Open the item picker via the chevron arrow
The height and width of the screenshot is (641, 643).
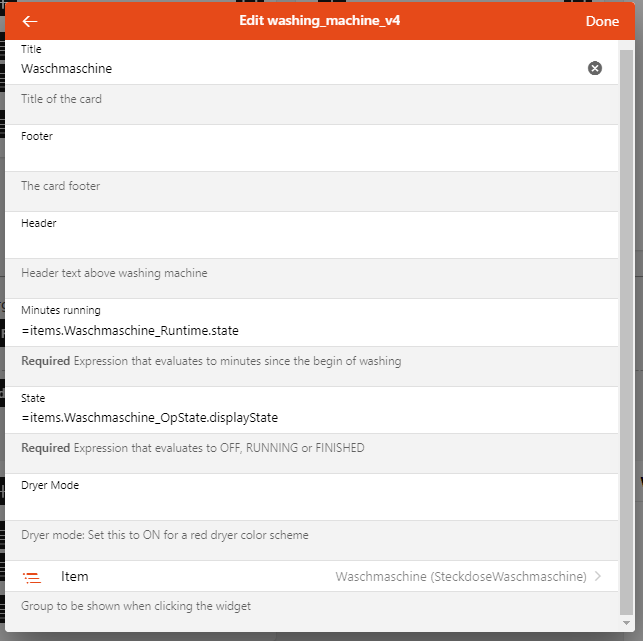[x=598, y=576]
